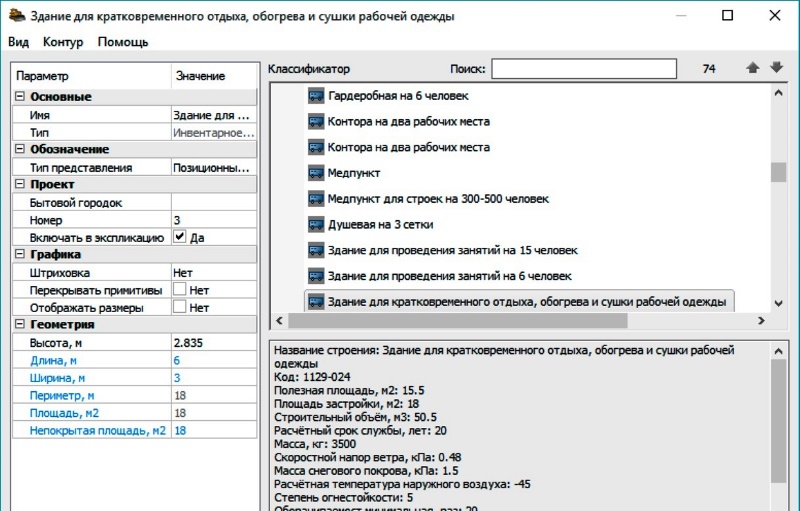Enable Перекрывать примитивы checkbox
This screenshot has width=800, height=511.
pyautogui.click(x=180, y=289)
